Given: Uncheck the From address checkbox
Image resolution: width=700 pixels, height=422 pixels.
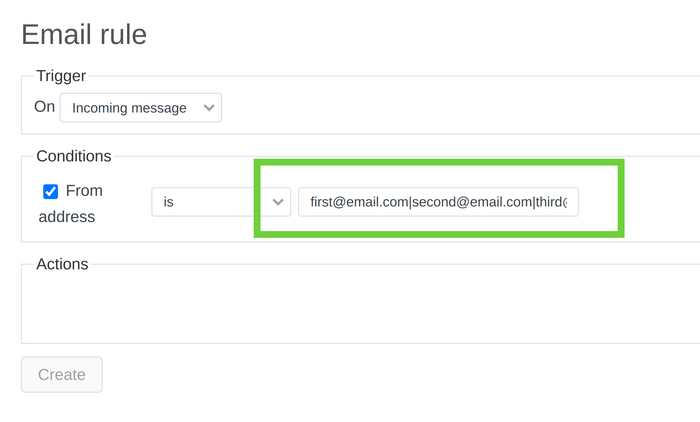Looking at the screenshot, I should tap(51, 191).
